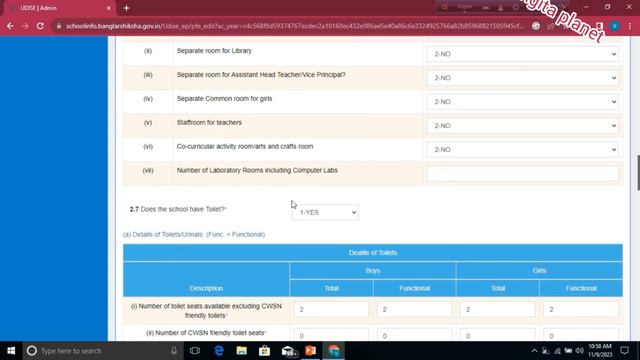Click the browser forward arrow
The width and height of the screenshot is (640, 360).
tap(25, 26)
